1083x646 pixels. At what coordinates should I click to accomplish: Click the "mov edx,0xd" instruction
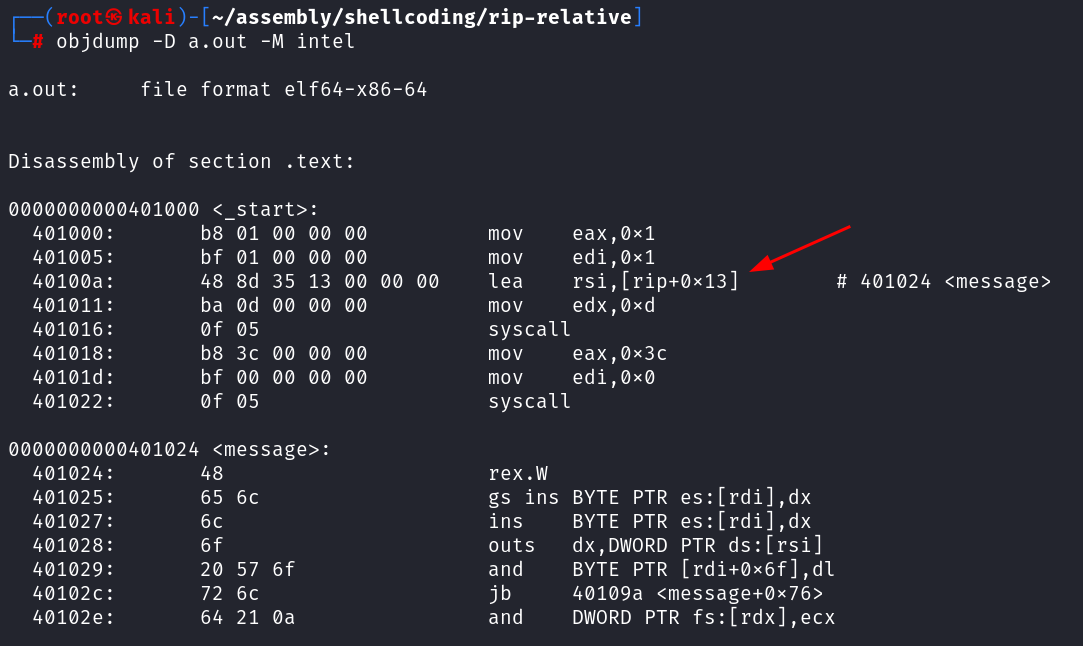click(x=572, y=306)
